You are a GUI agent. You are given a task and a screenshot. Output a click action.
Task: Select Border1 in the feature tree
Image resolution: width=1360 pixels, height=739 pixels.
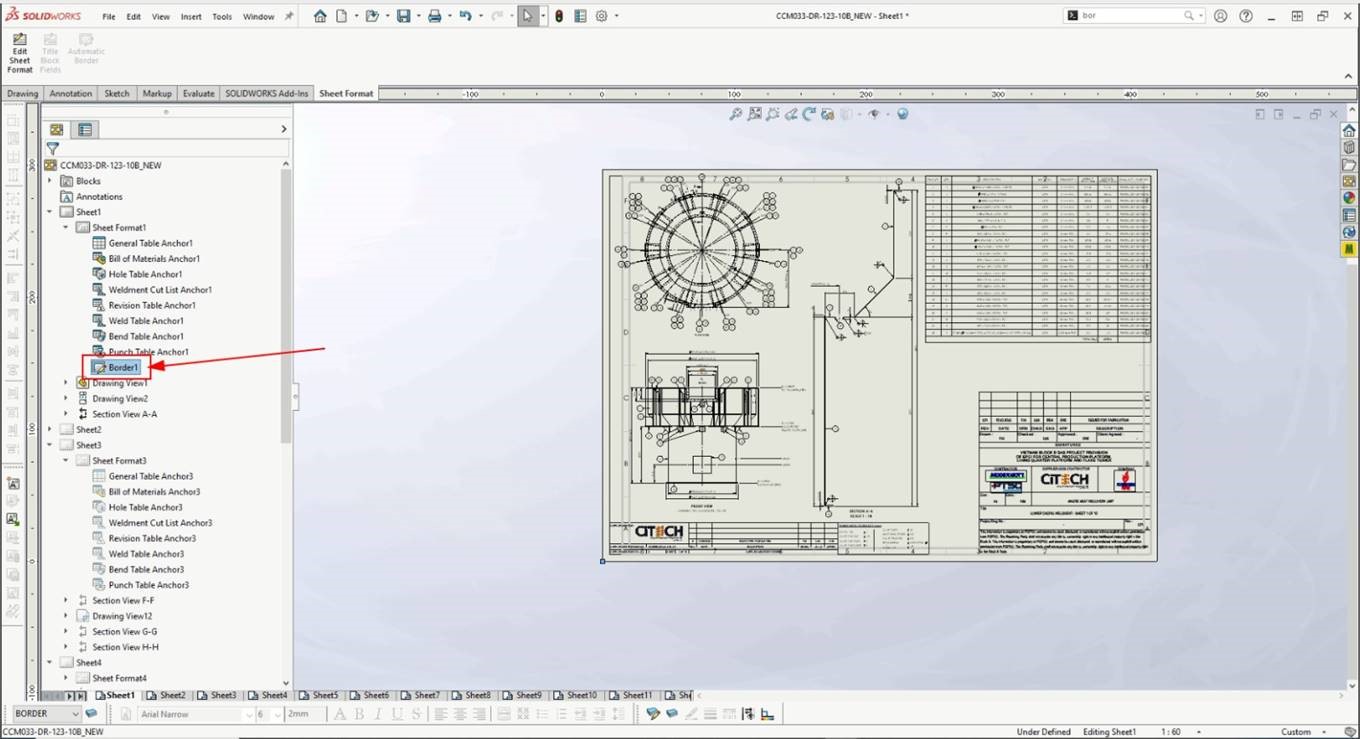(x=123, y=367)
